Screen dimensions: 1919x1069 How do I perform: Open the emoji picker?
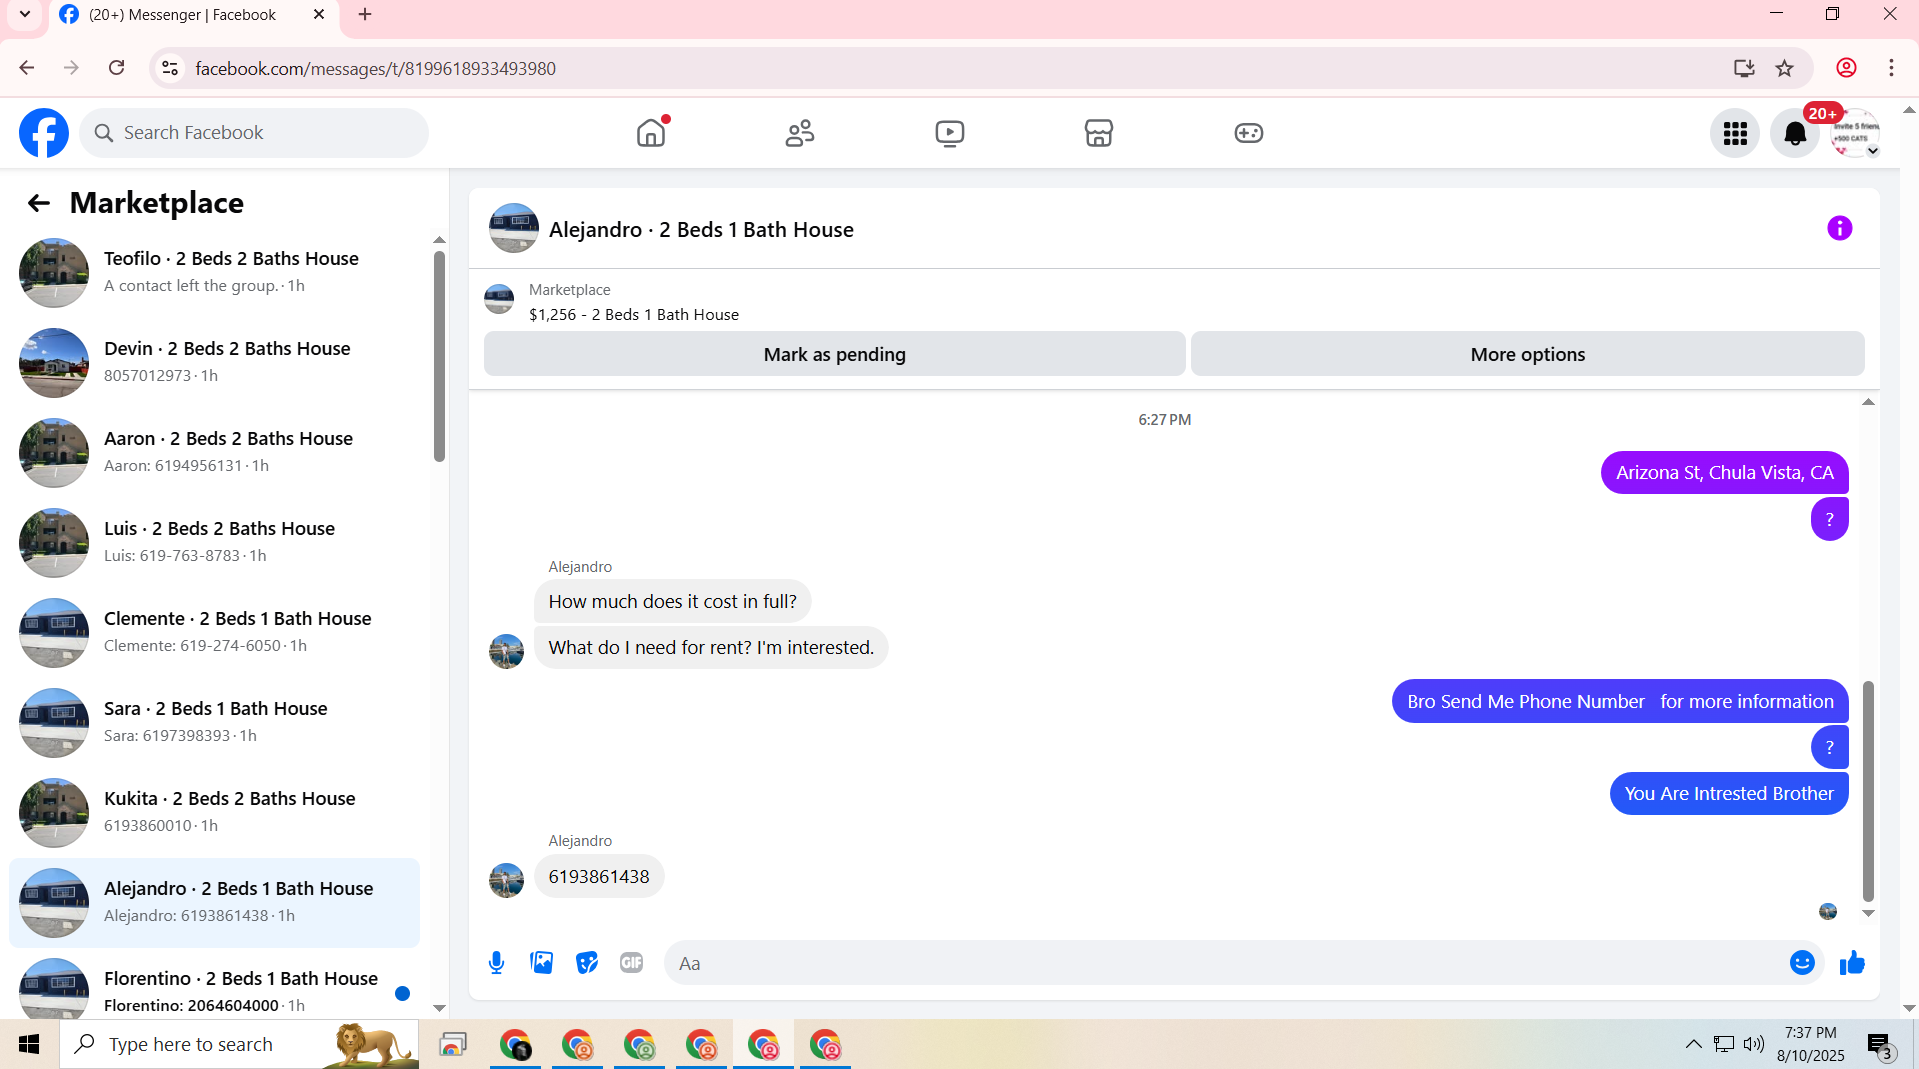pyautogui.click(x=1802, y=963)
